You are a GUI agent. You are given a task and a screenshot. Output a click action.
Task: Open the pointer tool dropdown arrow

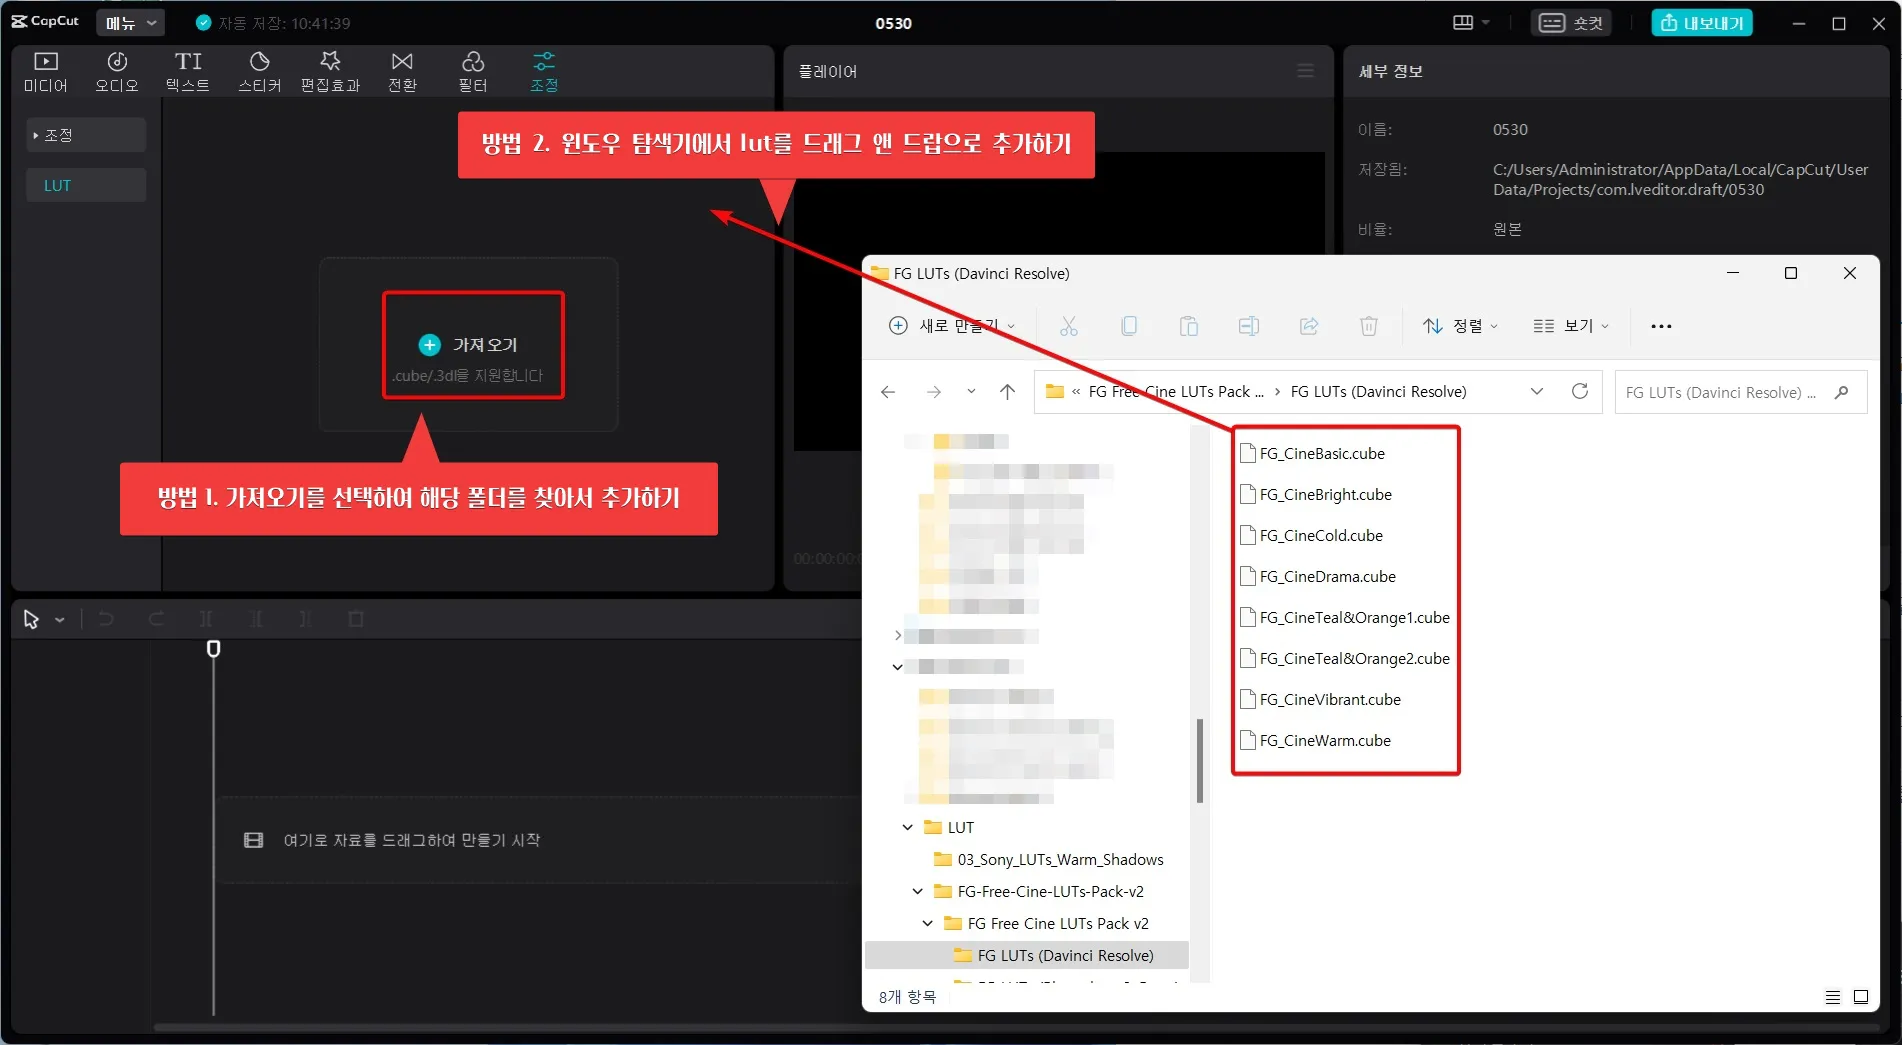(x=60, y=620)
